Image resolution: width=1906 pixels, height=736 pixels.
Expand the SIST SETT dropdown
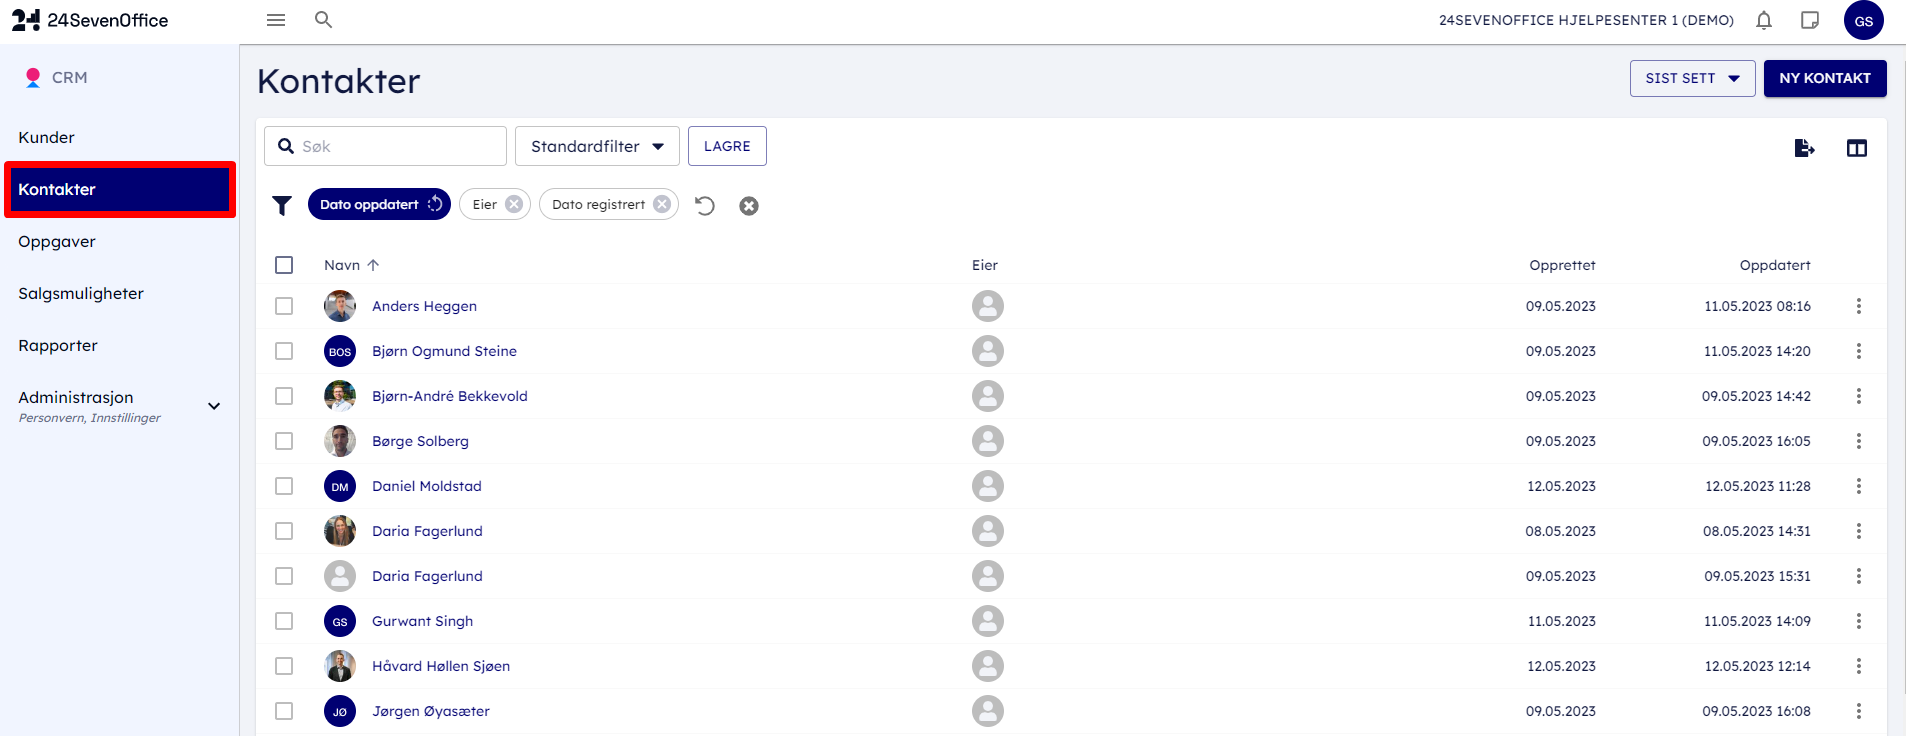tap(1692, 78)
